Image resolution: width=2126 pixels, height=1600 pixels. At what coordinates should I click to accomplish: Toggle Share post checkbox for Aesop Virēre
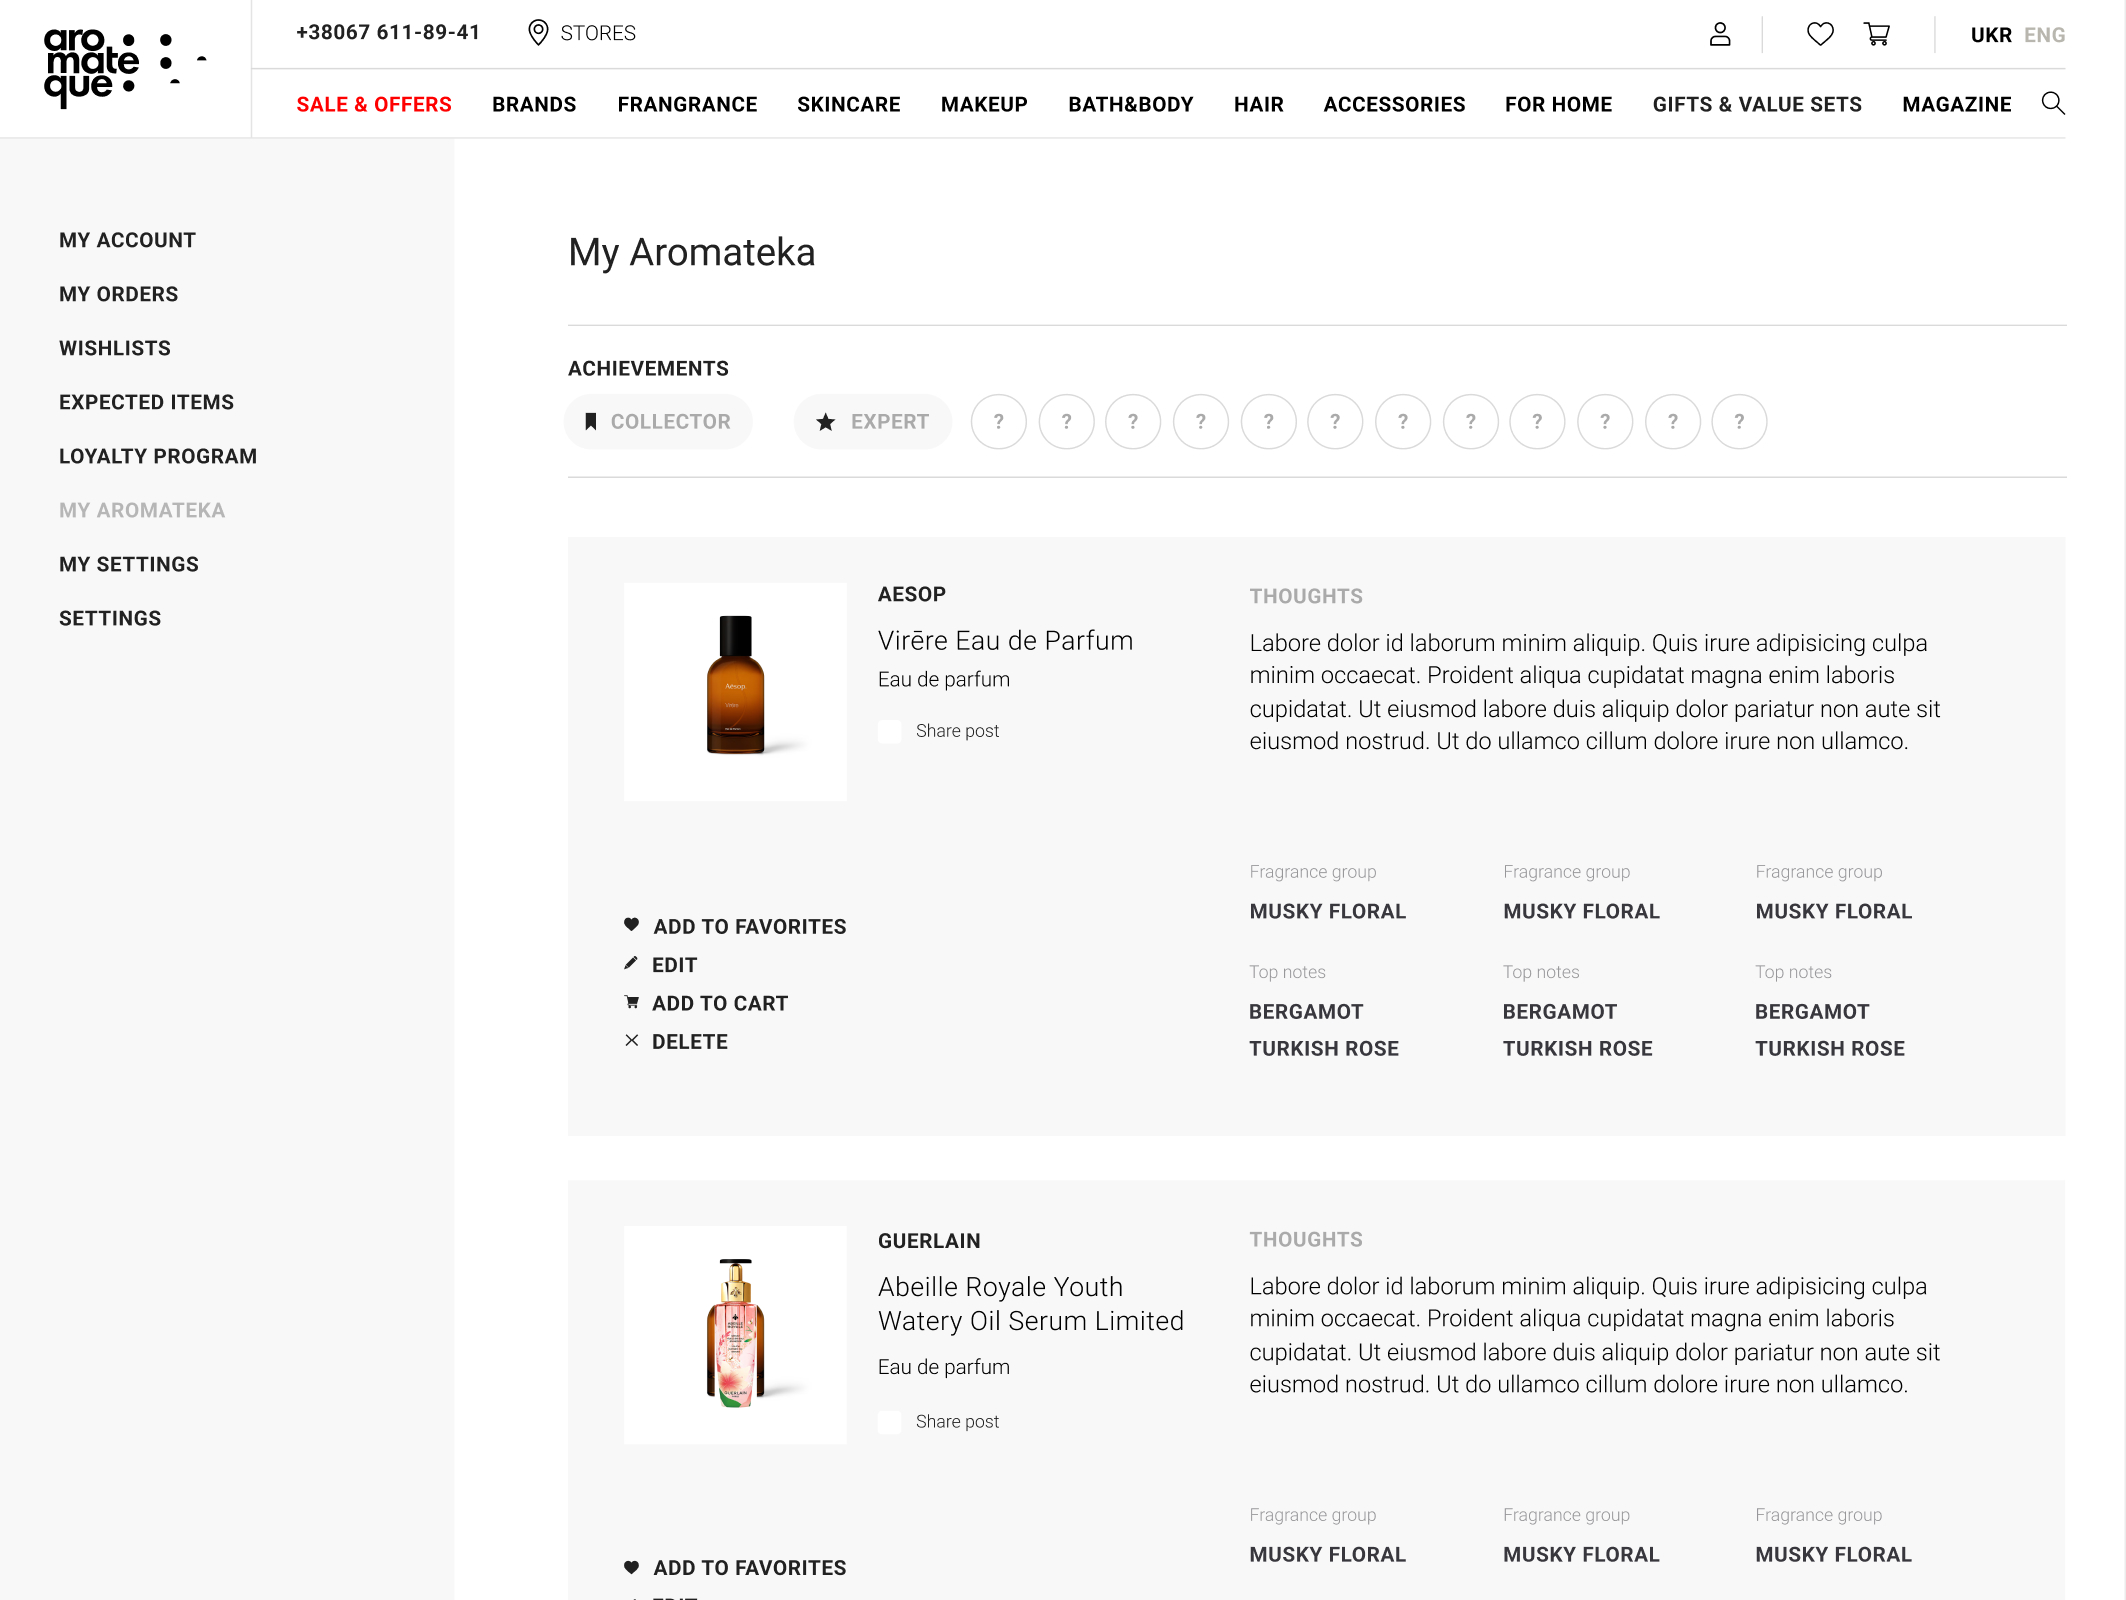[x=889, y=731]
